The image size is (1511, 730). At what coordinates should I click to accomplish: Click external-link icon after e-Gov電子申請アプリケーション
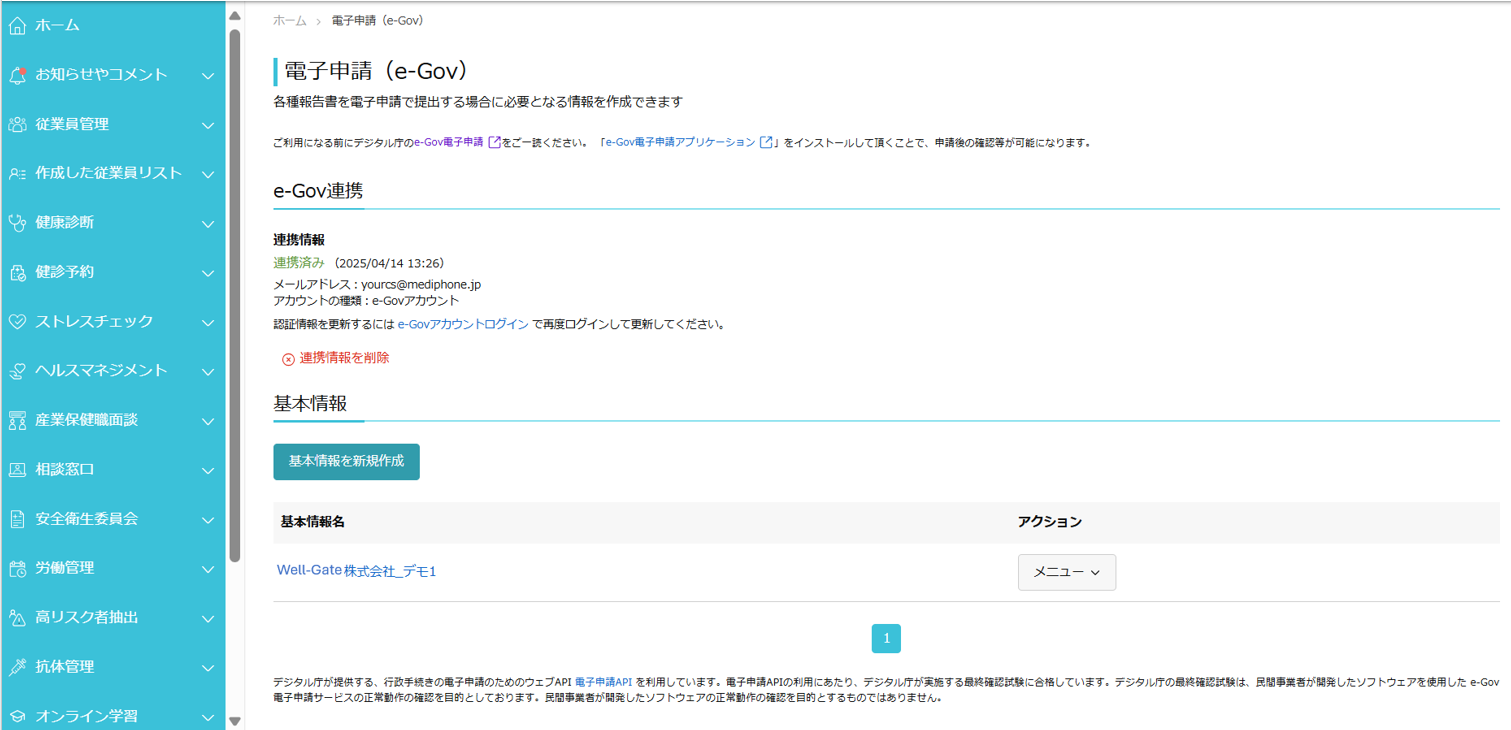[x=766, y=143]
